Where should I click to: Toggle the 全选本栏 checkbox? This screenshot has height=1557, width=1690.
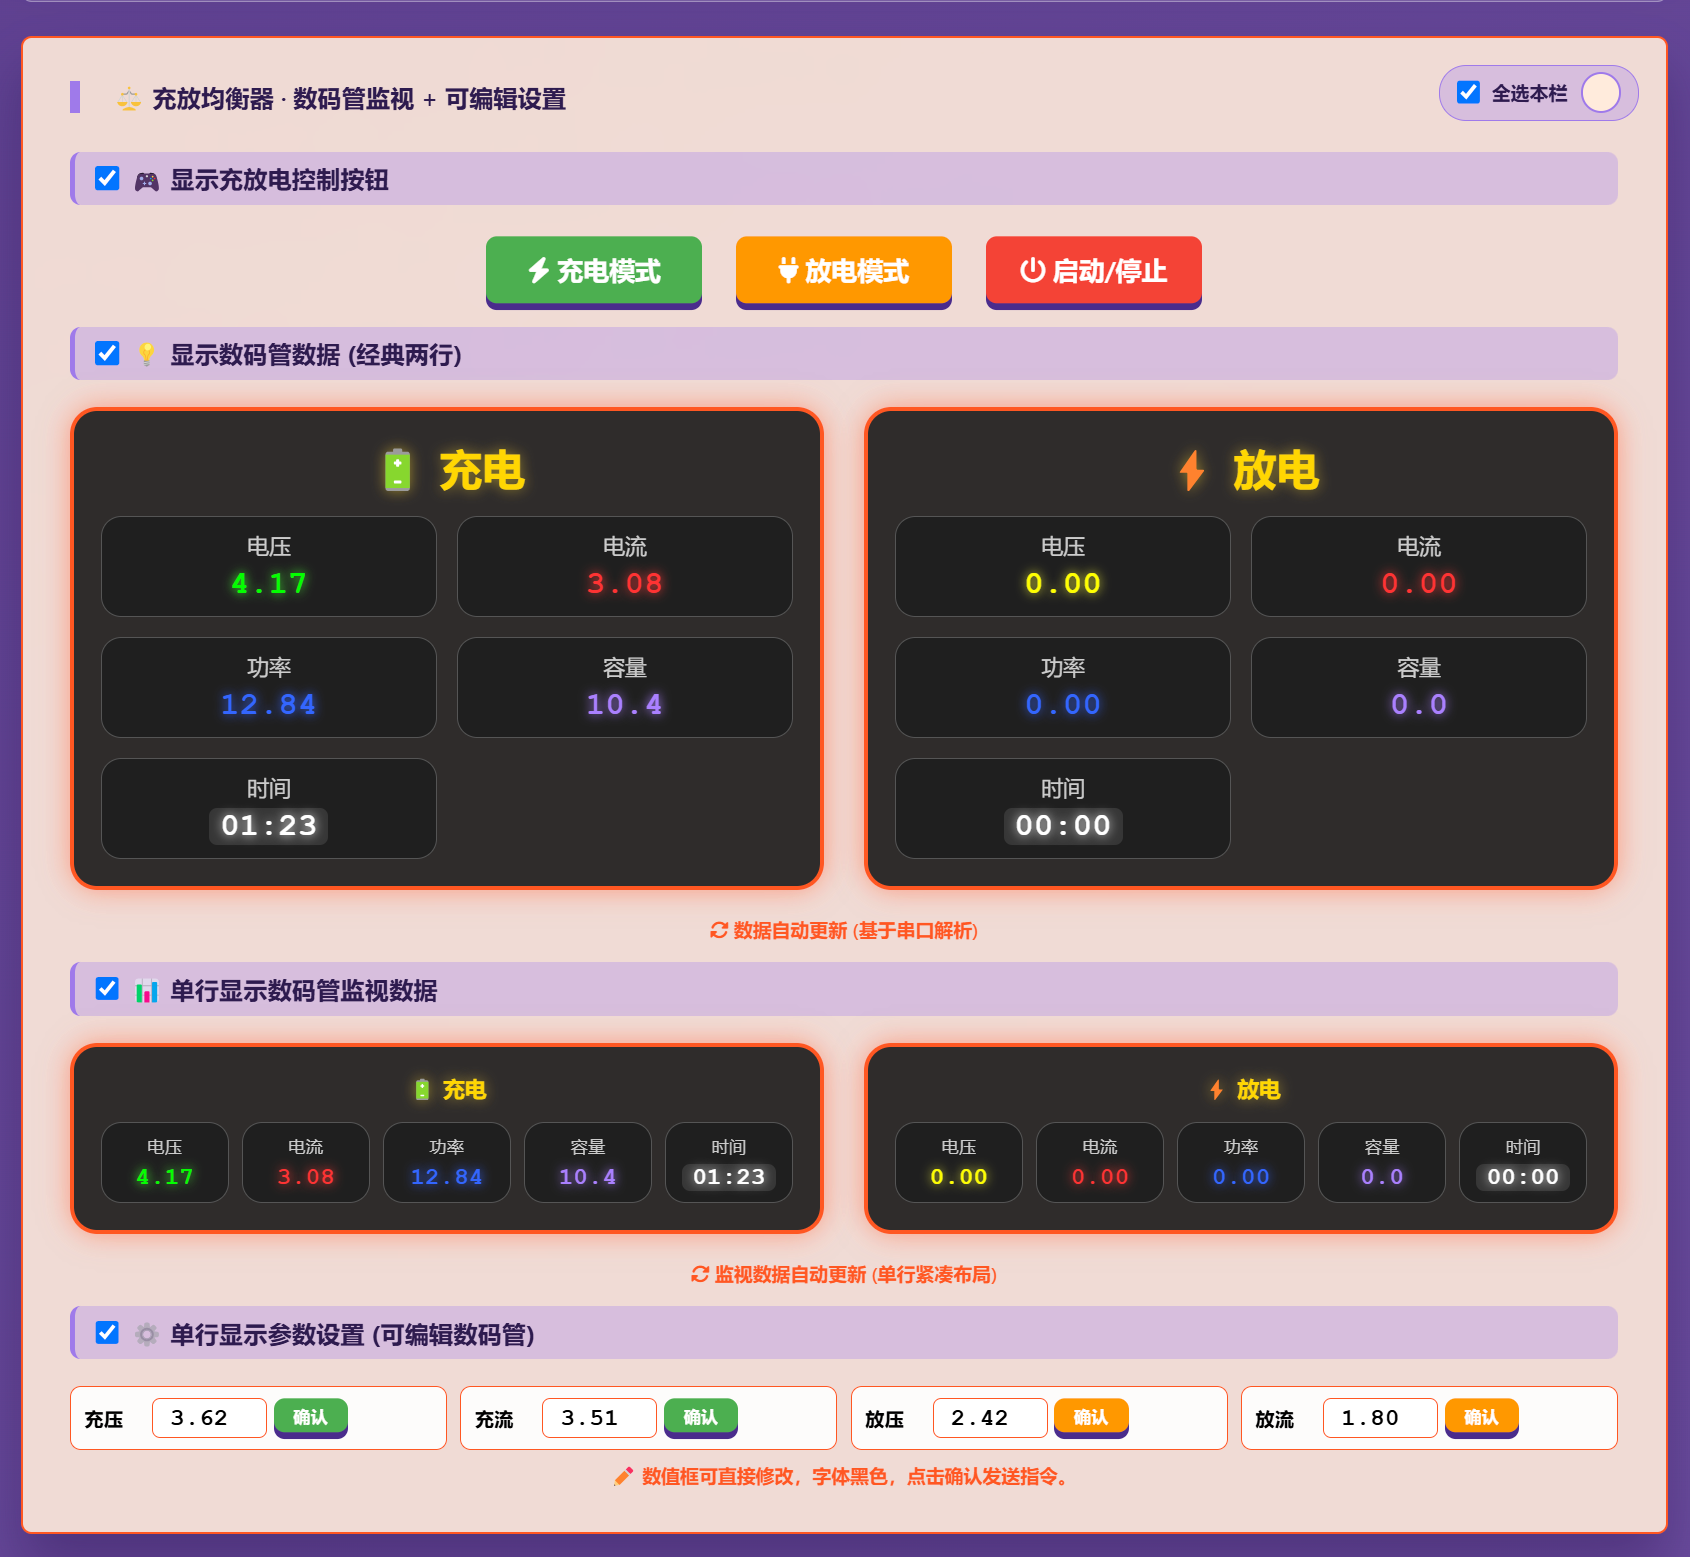[x=1468, y=93]
